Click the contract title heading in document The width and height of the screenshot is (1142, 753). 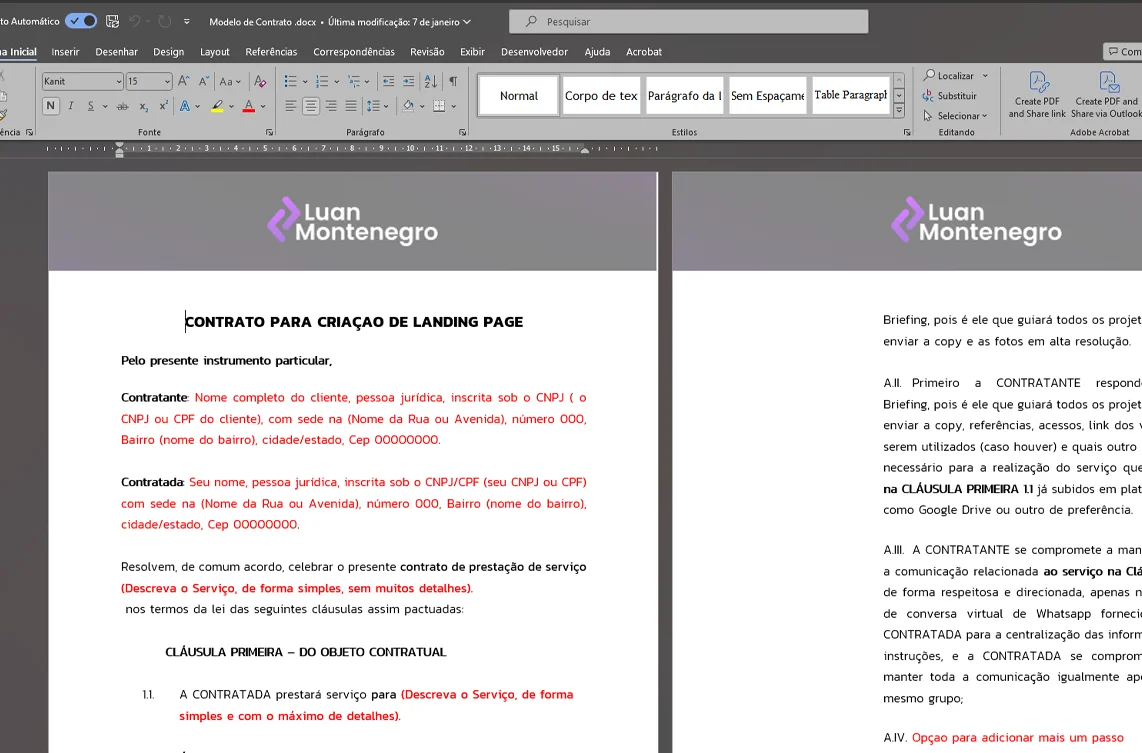pos(354,322)
